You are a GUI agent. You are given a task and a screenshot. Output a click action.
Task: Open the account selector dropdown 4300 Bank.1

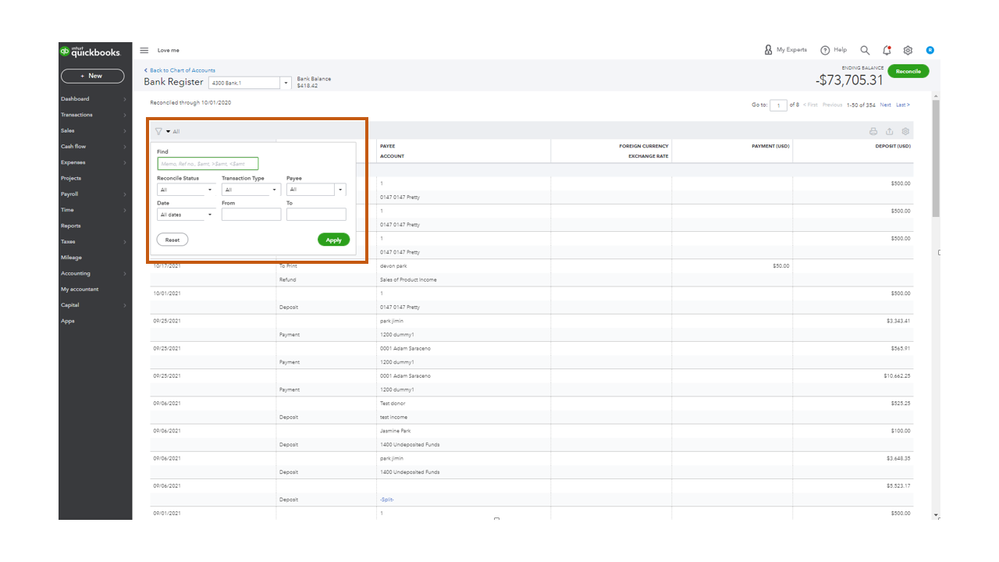pyautogui.click(x=249, y=83)
